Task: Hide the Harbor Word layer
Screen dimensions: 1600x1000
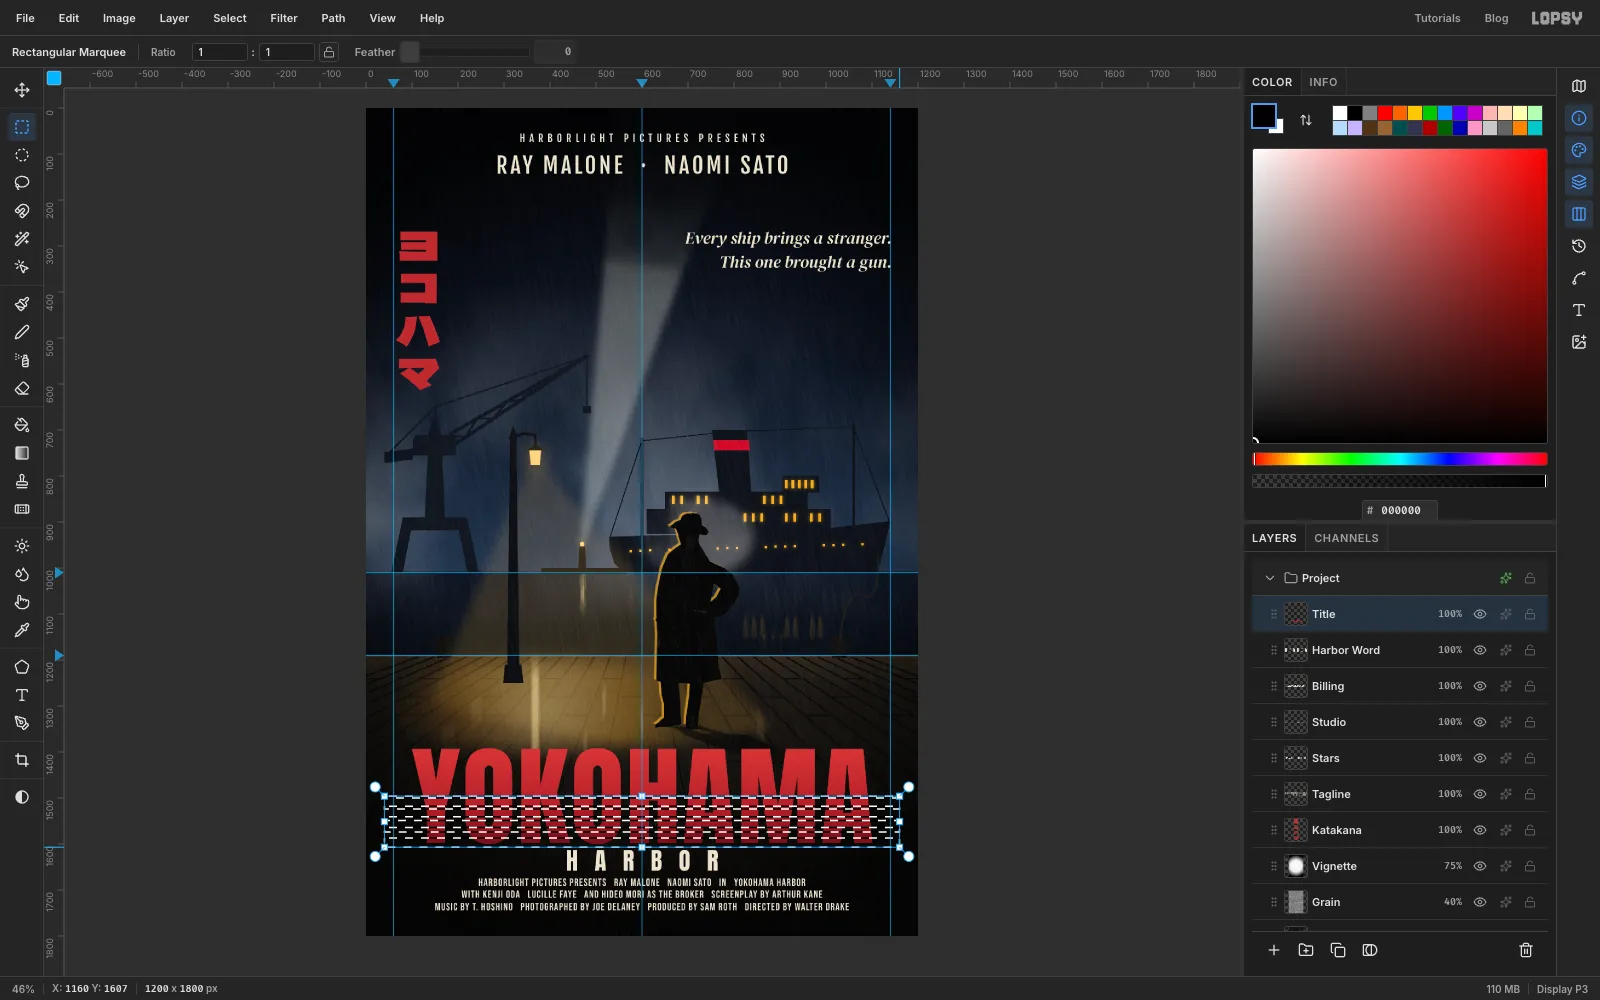Action: [1480, 650]
